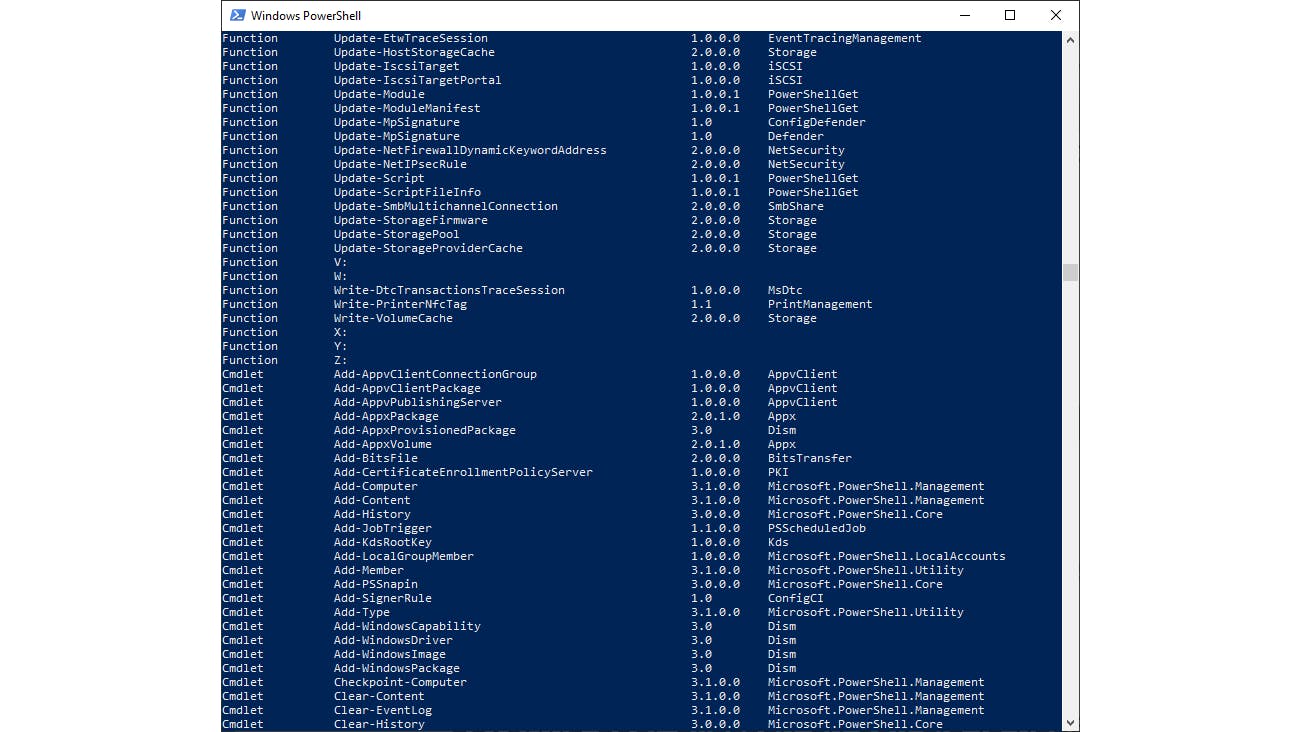Maximize the Windows PowerShell window
Image resolution: width=1301 pixels, height=732 pixels.
click(1010, 15)
